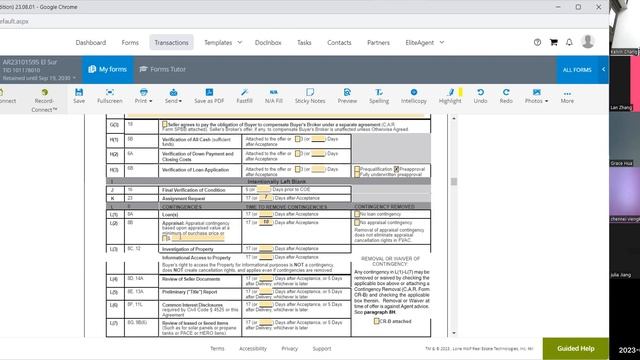Go to Dashboard
Image resolution: width=640 pixels, height=360 pixels.
point(91,42)
